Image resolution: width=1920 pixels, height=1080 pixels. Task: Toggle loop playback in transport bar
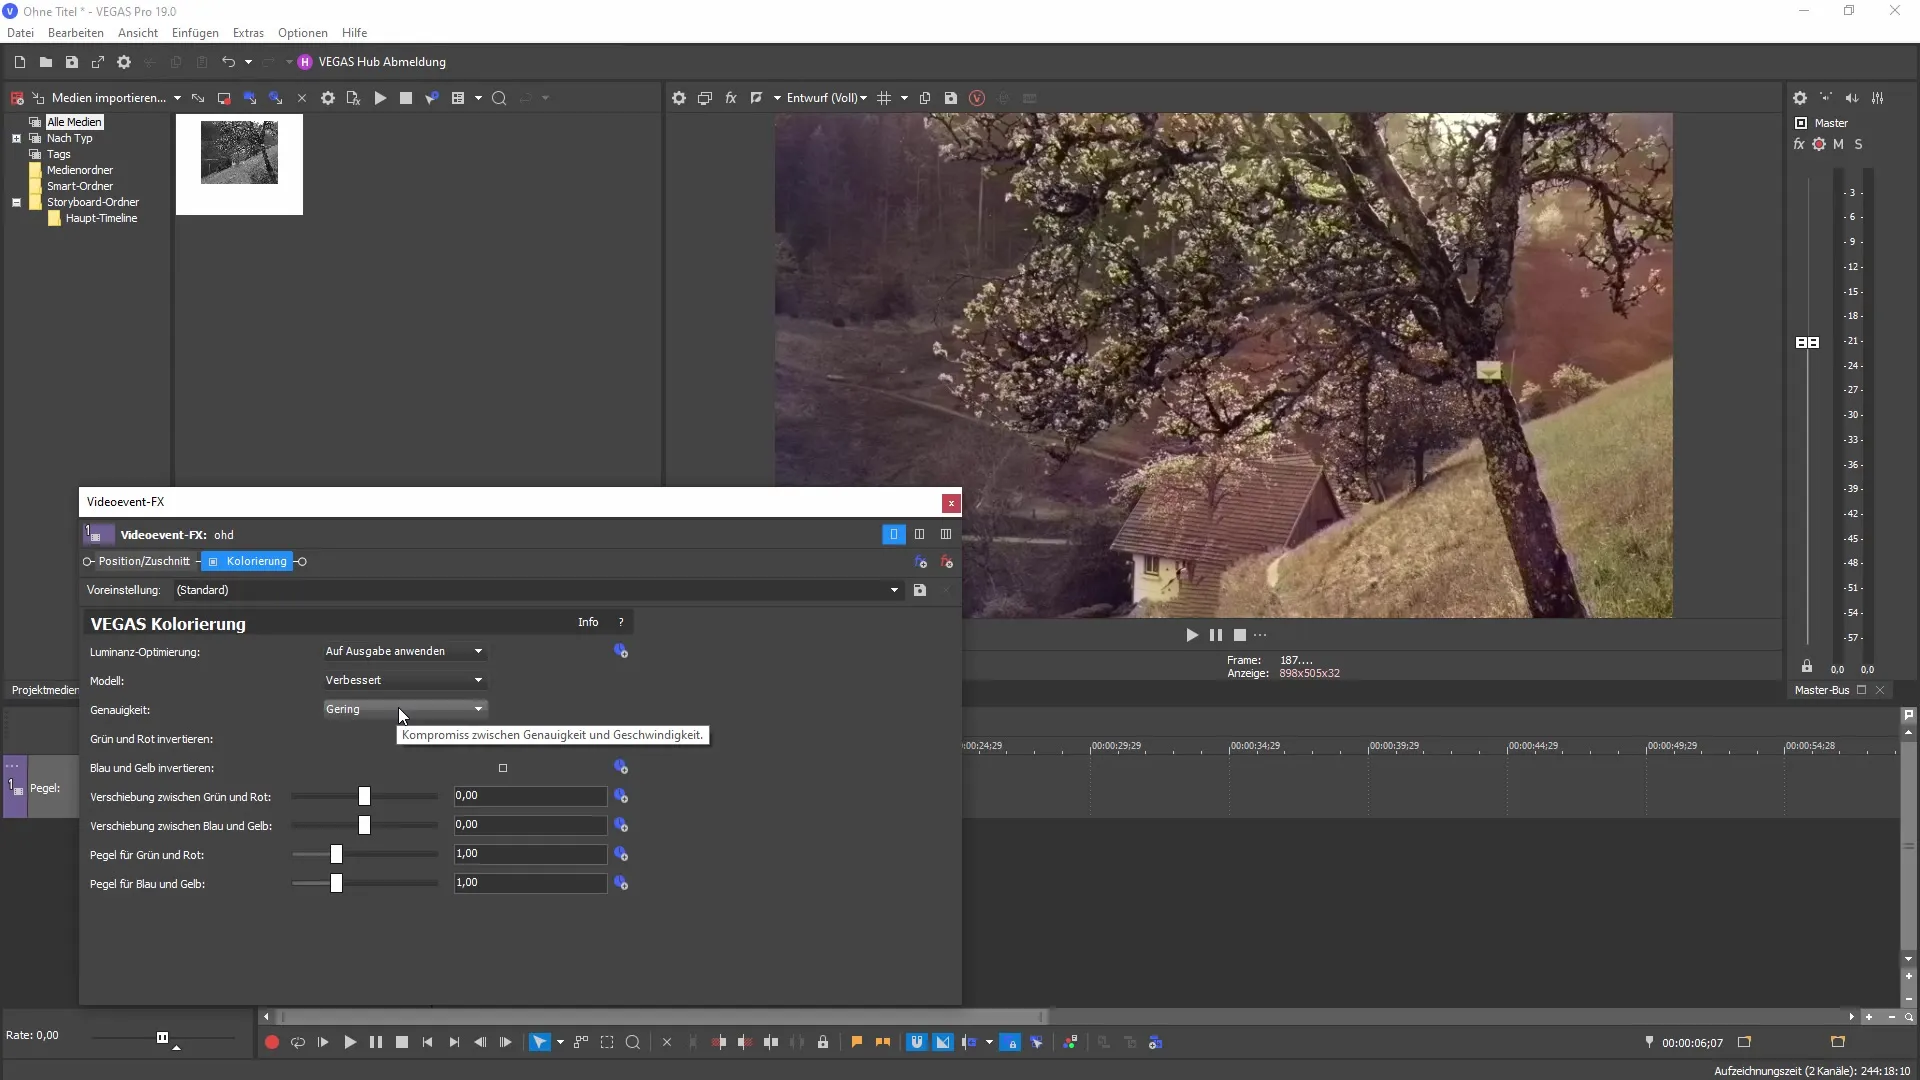click(x=297, y=1042)
